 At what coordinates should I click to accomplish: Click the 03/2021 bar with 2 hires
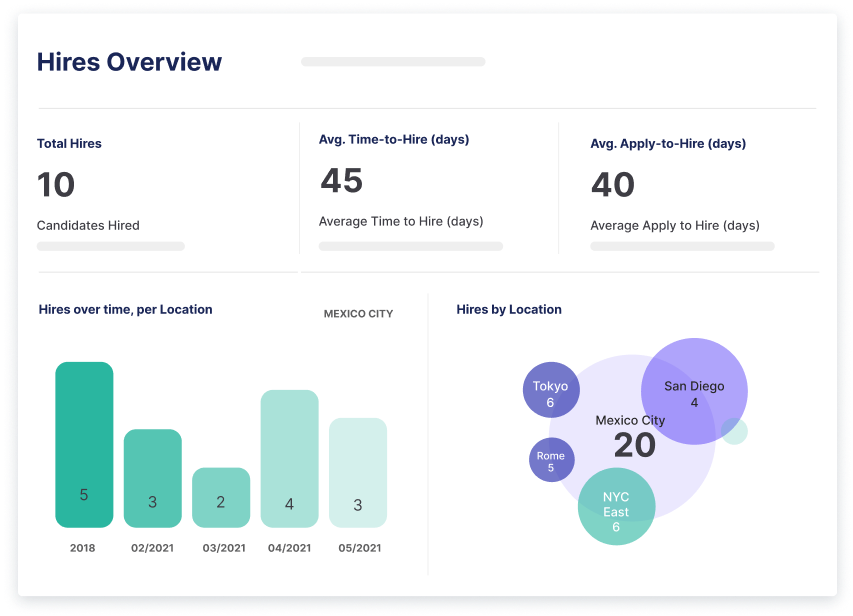[221, 497]
